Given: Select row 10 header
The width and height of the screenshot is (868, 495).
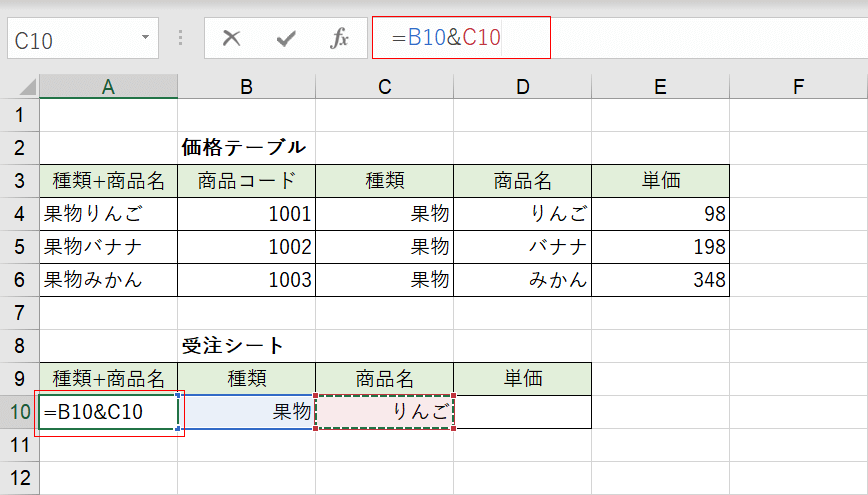Looking at the screenshot, I should pos(19,412).
